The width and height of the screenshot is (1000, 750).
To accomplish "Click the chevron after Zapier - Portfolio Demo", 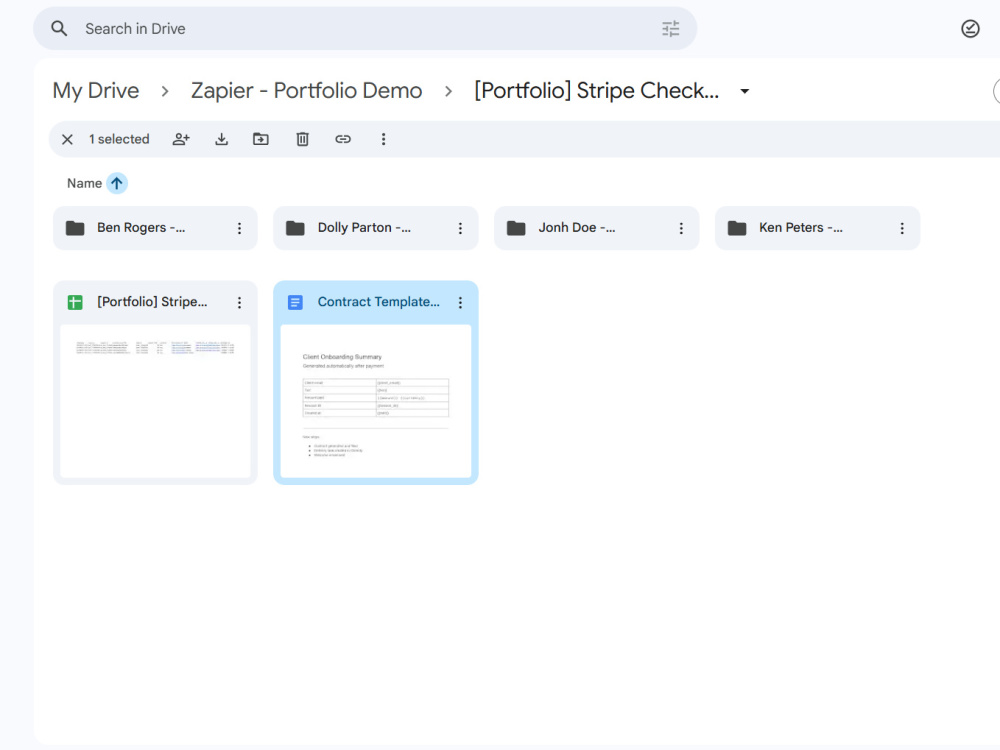I will click(x=448, y=91).
